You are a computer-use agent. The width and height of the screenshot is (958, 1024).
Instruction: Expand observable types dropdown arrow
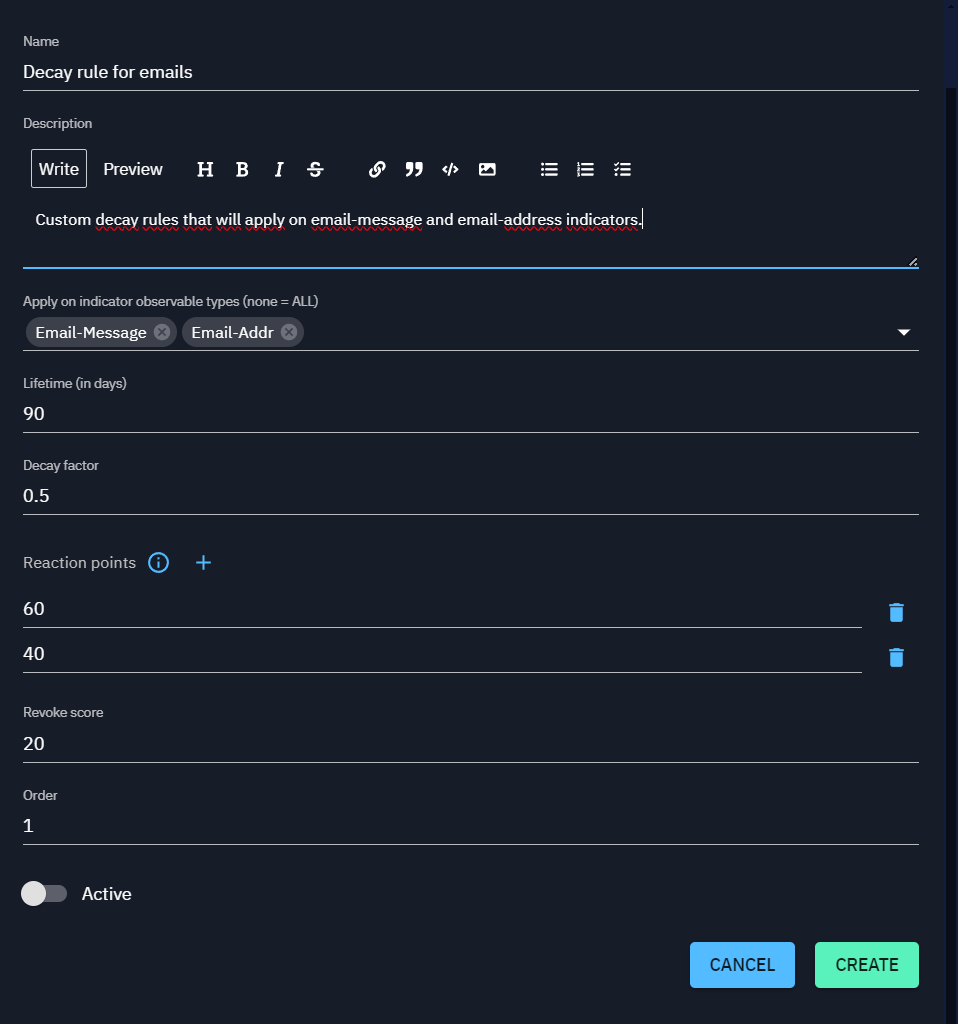click(904, 332)
